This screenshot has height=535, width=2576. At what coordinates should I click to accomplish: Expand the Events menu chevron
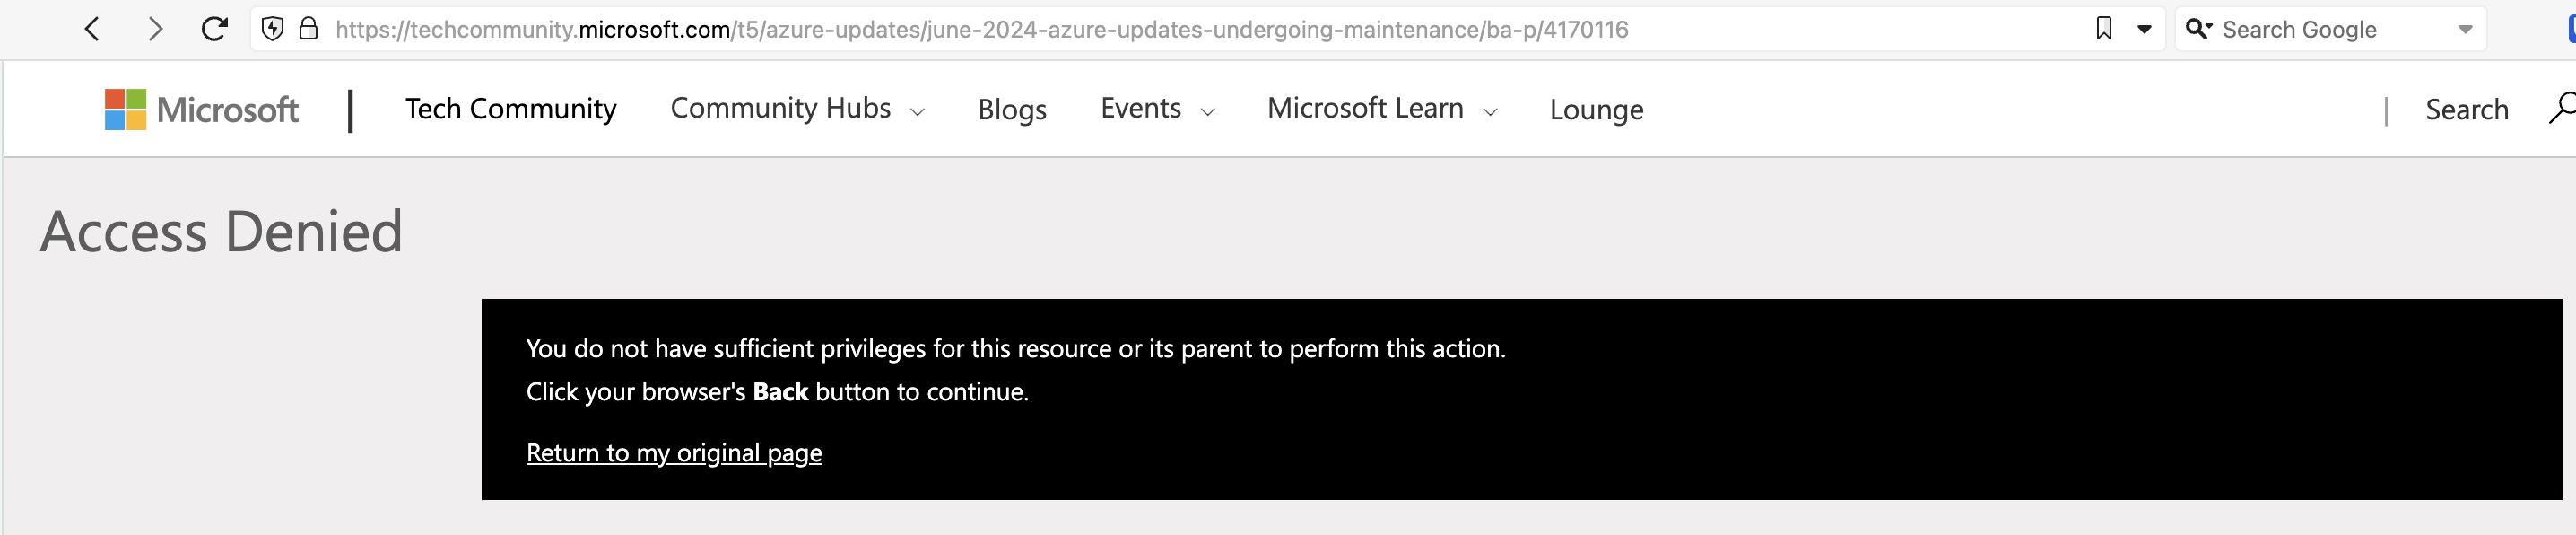click(1207, 112)
